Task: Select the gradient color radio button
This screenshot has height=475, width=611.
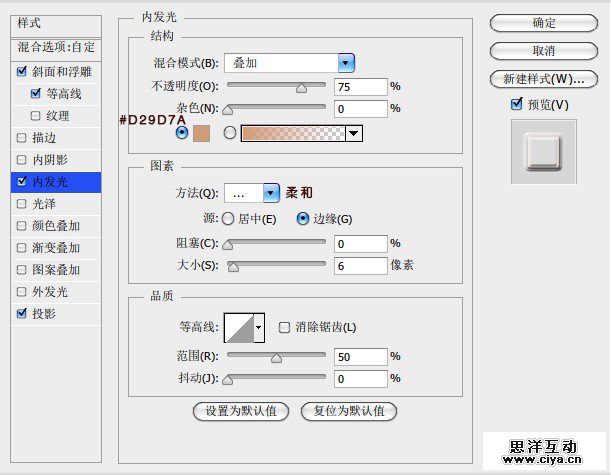Action: (x=229, y=133)
